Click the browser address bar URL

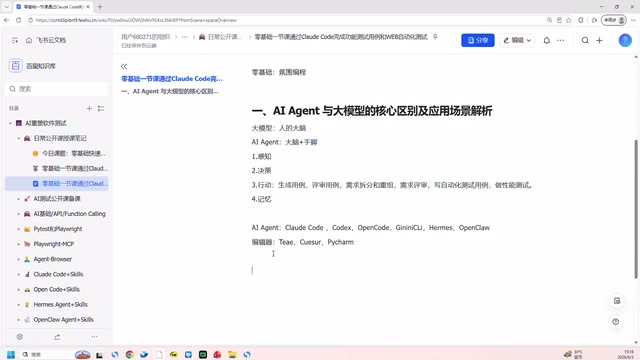coord(136,20)
